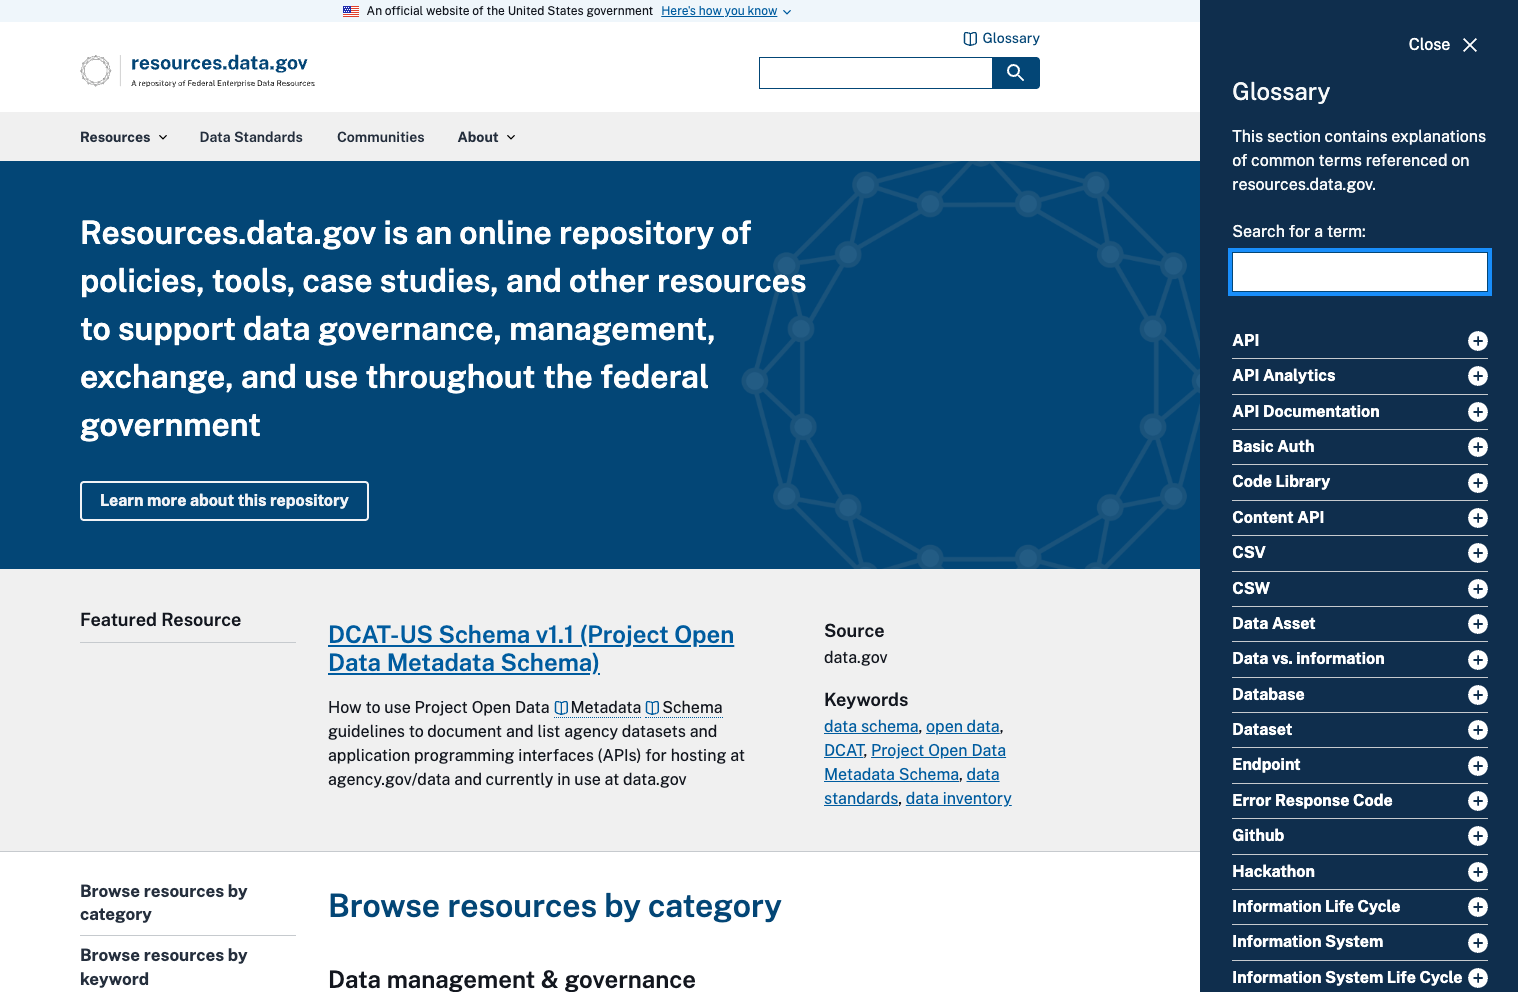
Task: Click the Metadata glossary term in description
Action: click(x=598, y=708)
